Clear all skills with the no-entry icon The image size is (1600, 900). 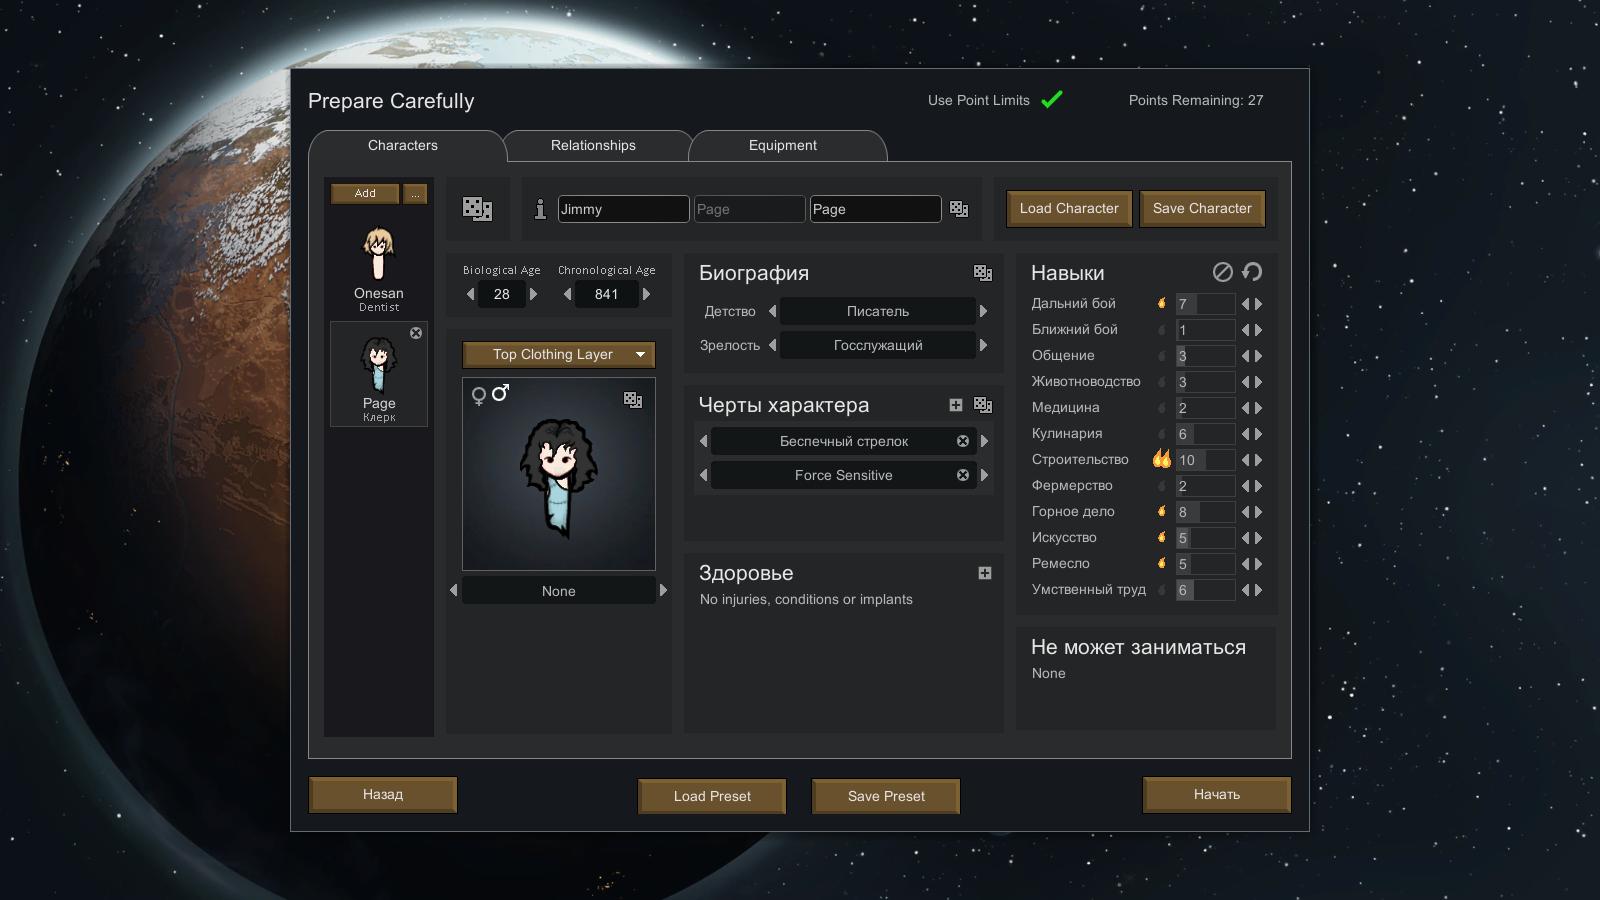click(1223, 272)
